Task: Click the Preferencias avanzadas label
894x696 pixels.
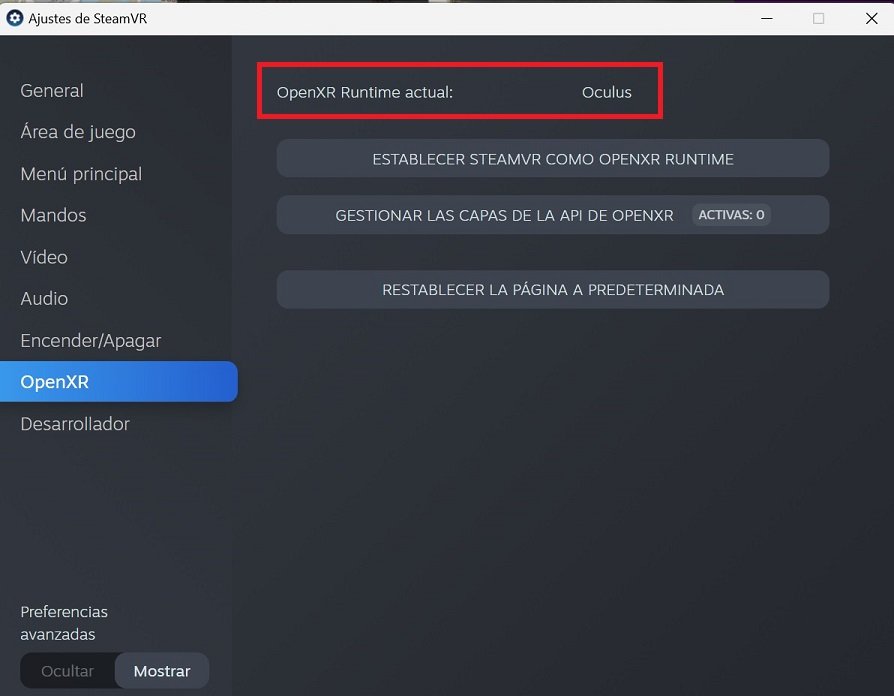Action: pos(64,623)
